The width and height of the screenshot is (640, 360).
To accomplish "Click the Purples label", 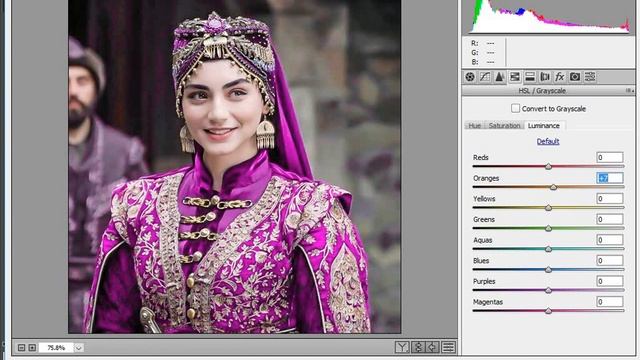I will [484, 281].
